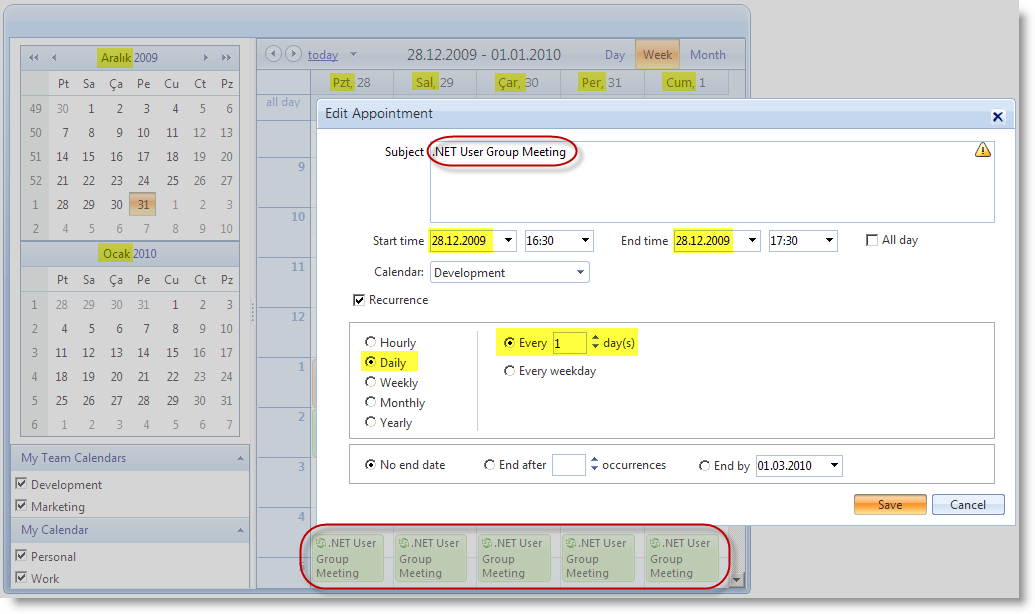Select Yearly recurrence option
The image size is (1035, 614).
point(370,422)
